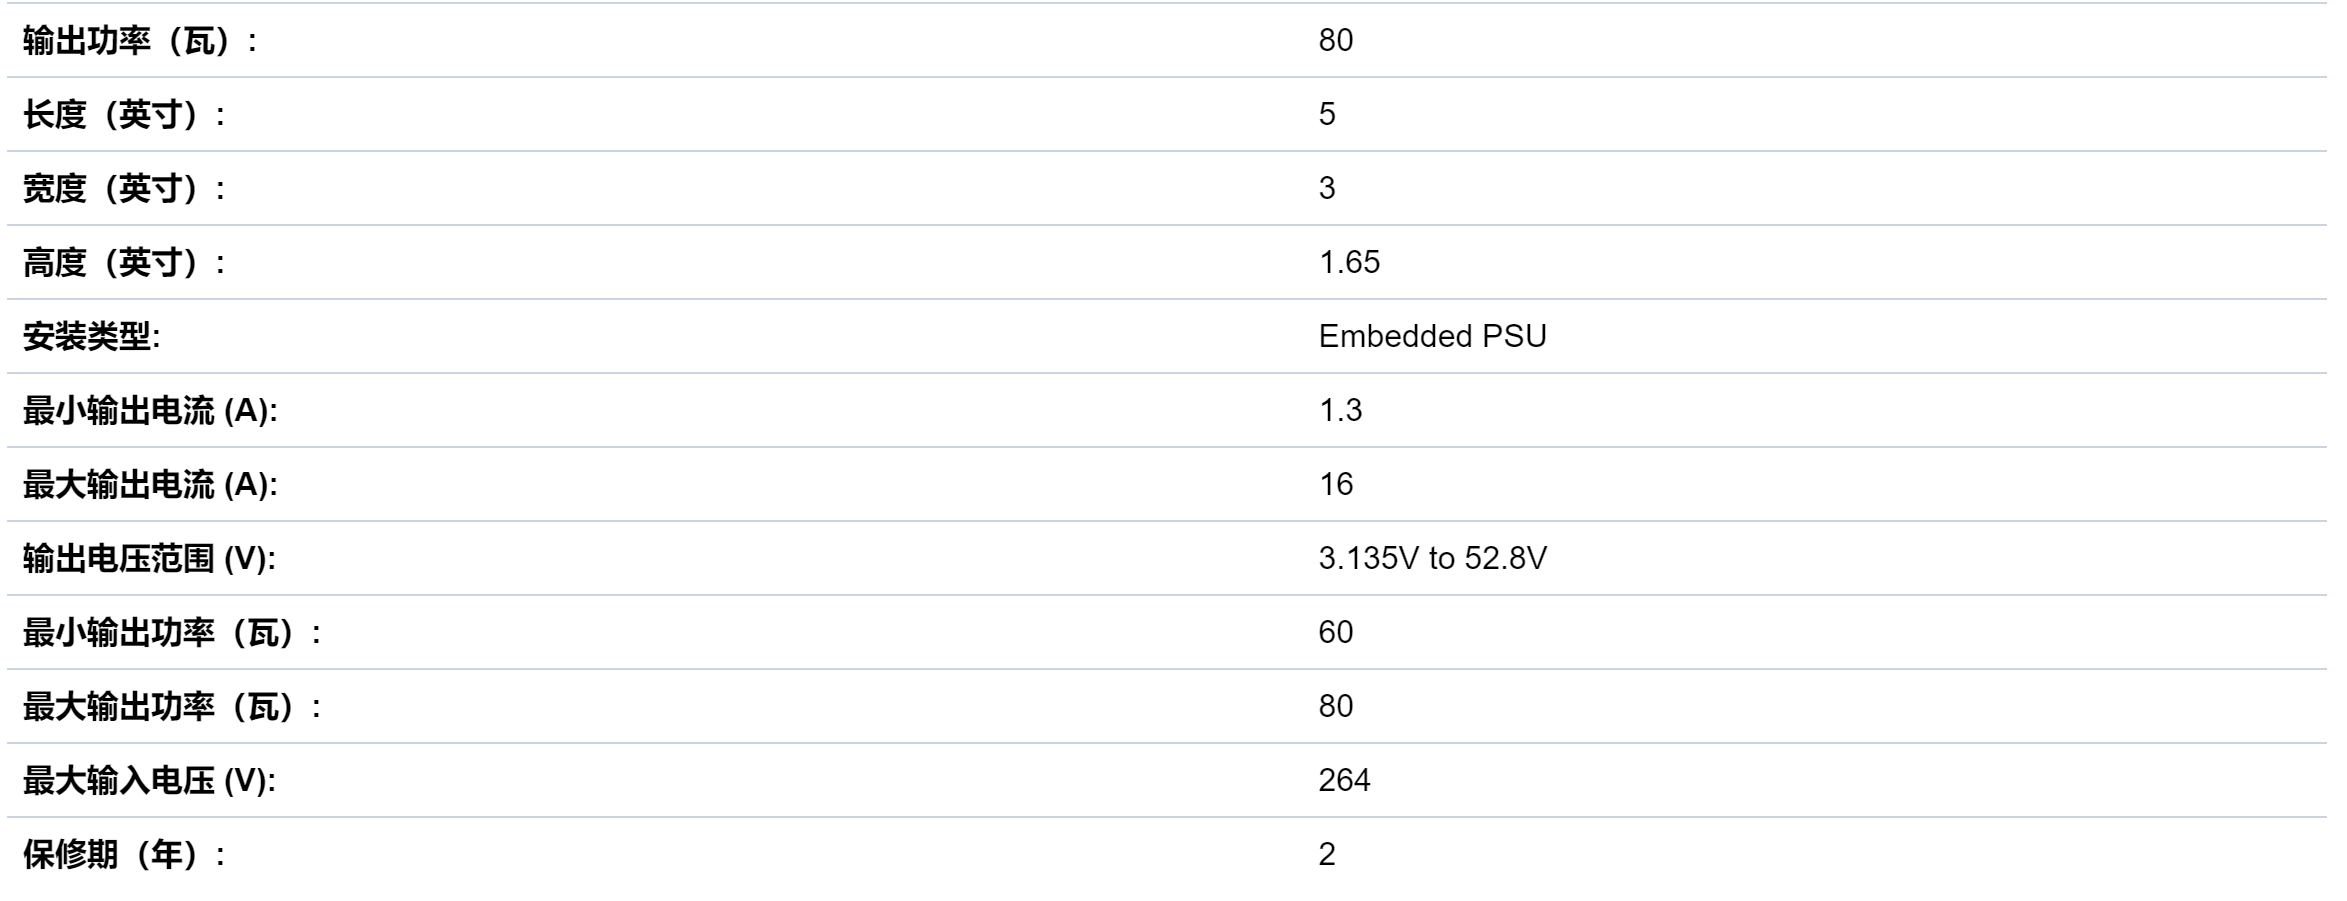The width and height of the screenshot is (2347, 901).
Task: Click the 最小输出功率（瓦）label
Action: pos(172,633)
